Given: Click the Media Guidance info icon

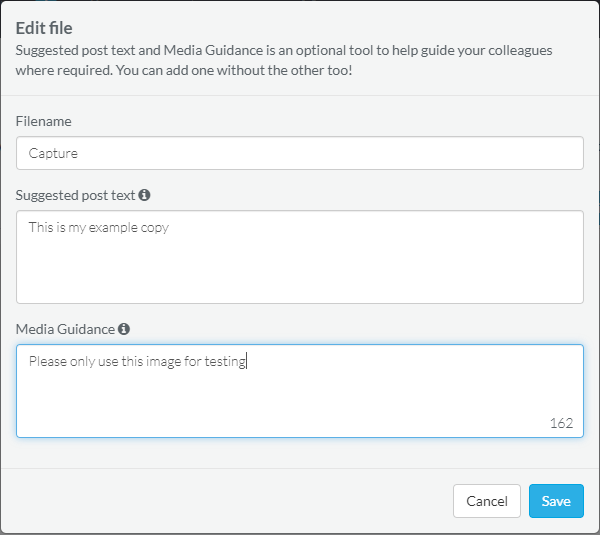Looking at the screenshot, I should 124,329.
